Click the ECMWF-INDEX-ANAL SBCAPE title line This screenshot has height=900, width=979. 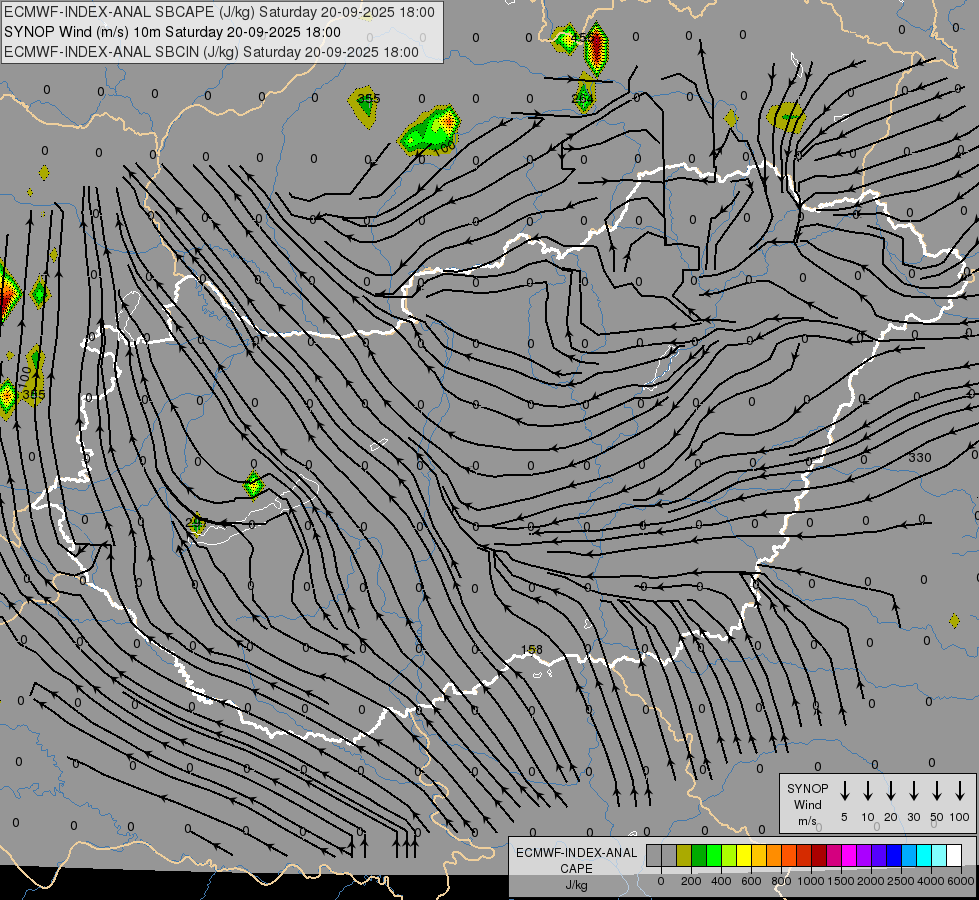219,12
